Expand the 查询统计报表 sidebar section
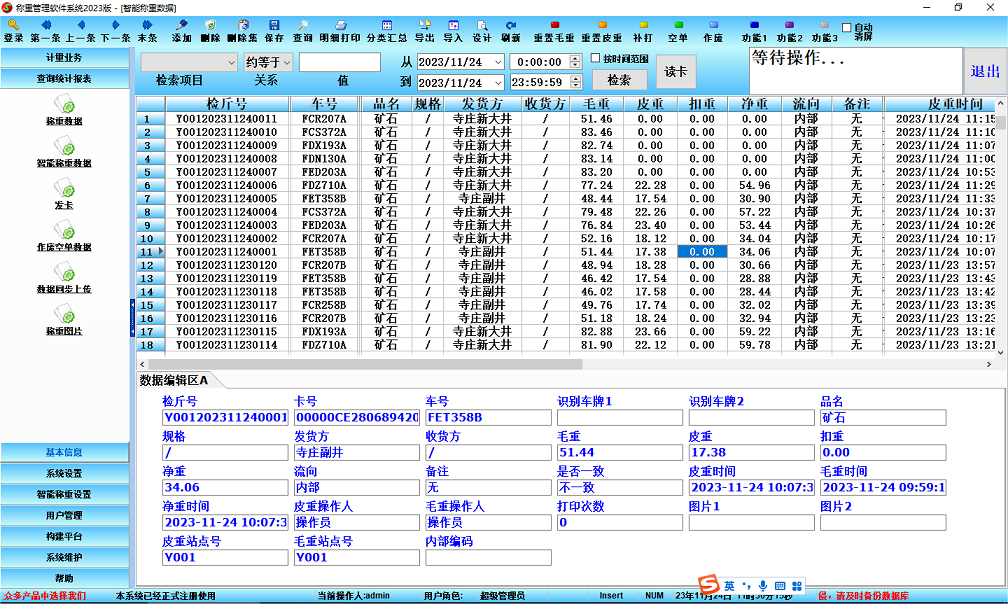 click(64, 79)
